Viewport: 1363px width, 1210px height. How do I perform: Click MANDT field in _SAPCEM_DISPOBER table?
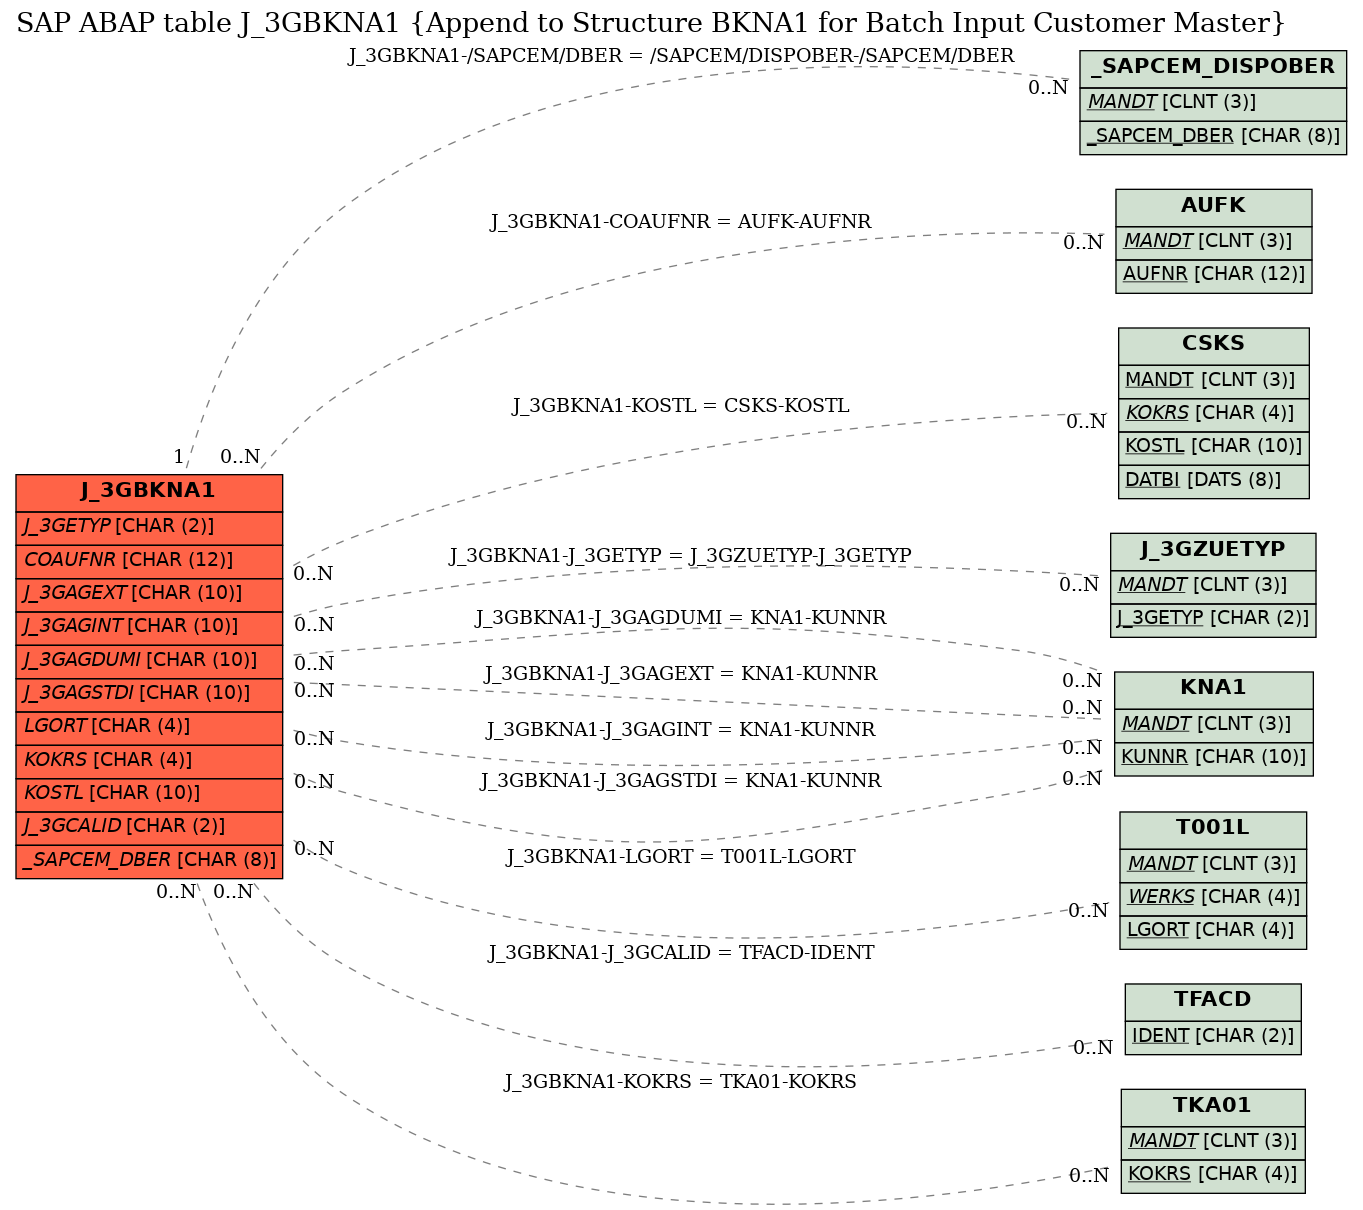[1213, 104]
